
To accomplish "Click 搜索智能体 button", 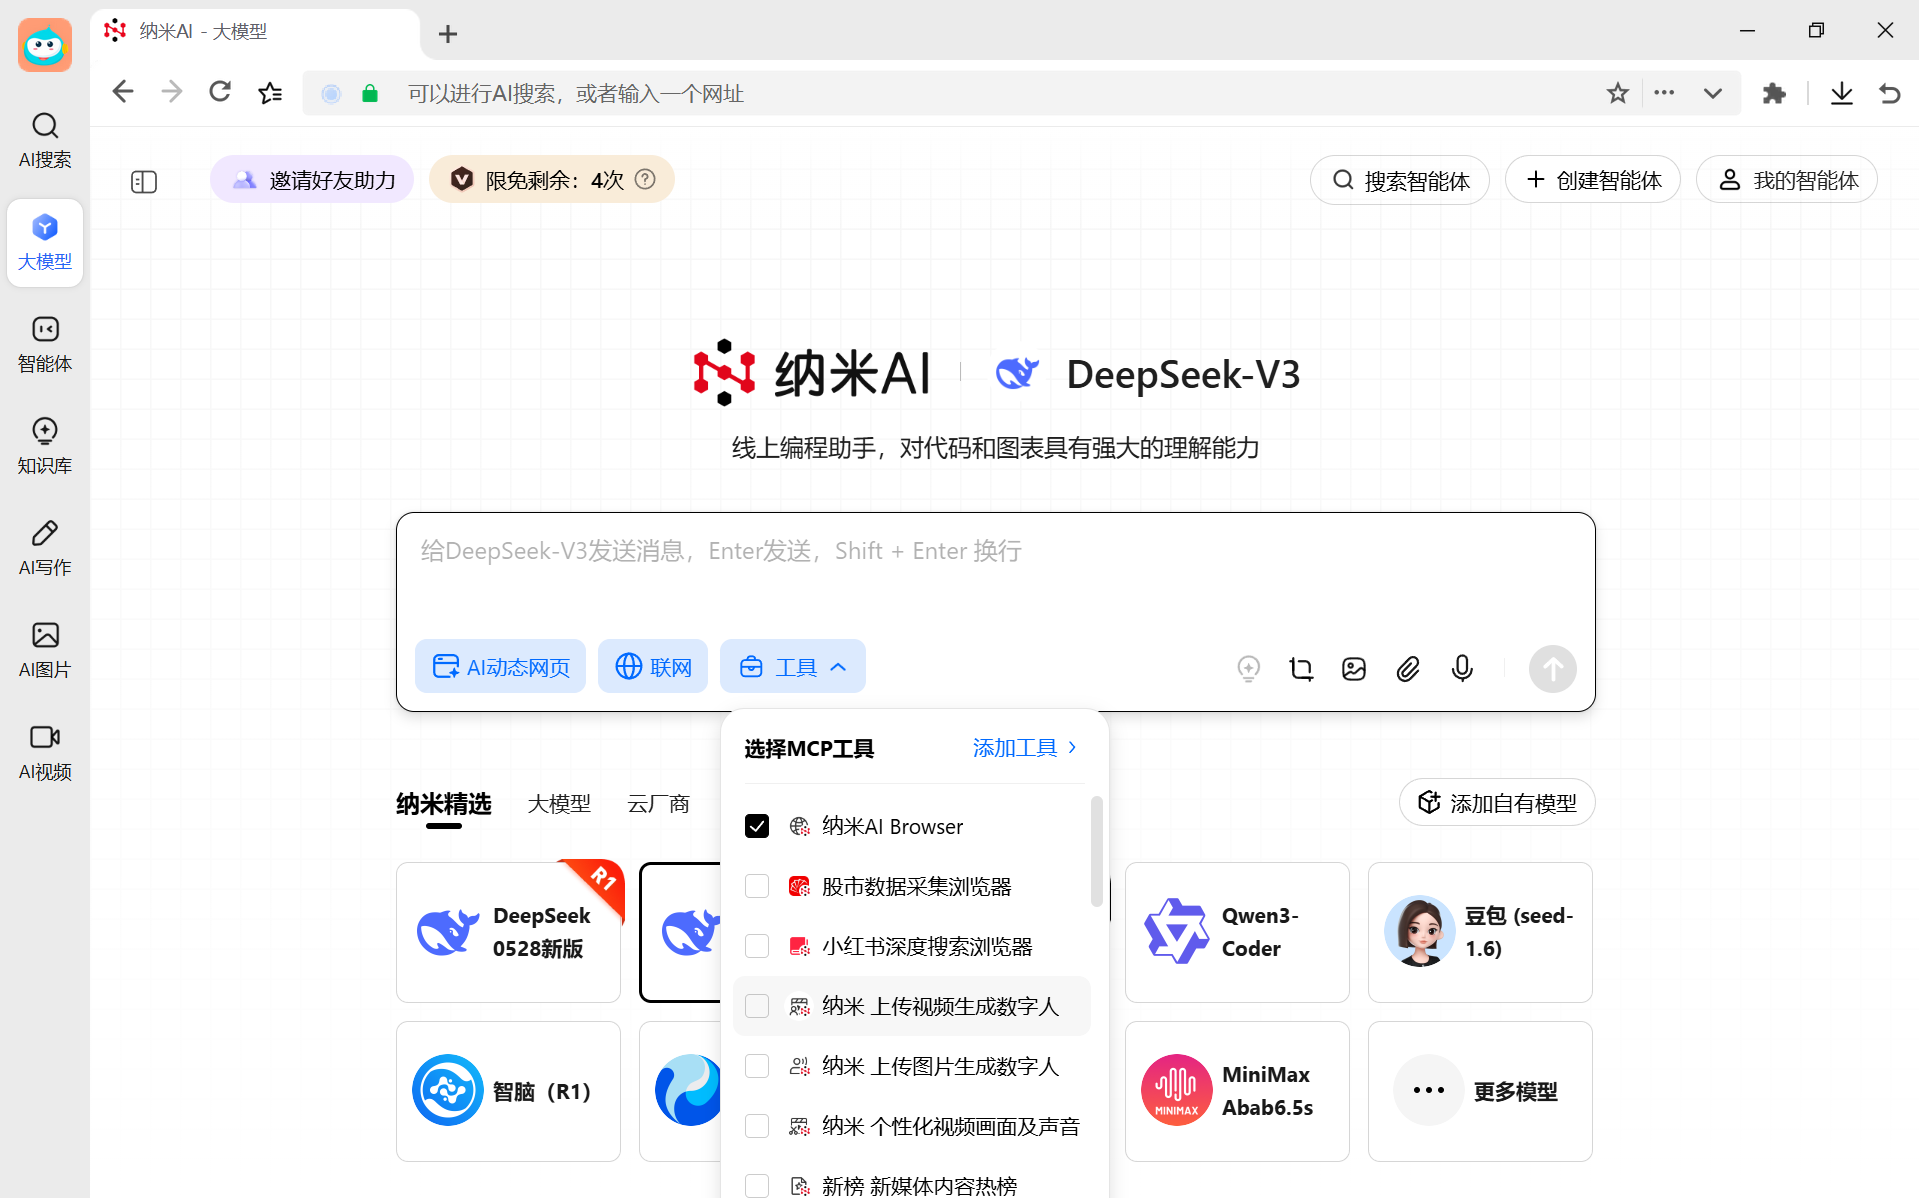I will [1400, 180].
